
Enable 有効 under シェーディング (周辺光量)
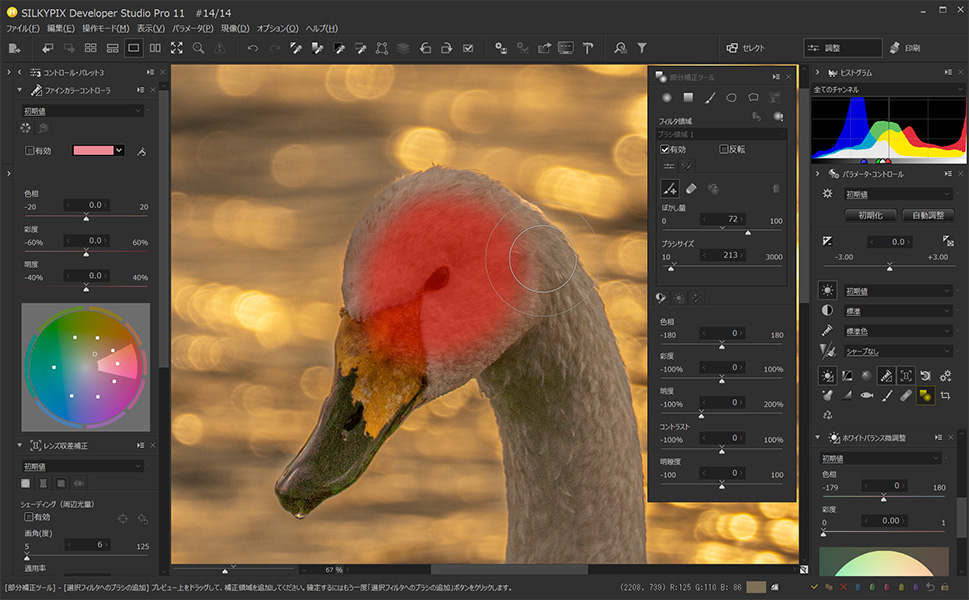(x=28, y=517)
